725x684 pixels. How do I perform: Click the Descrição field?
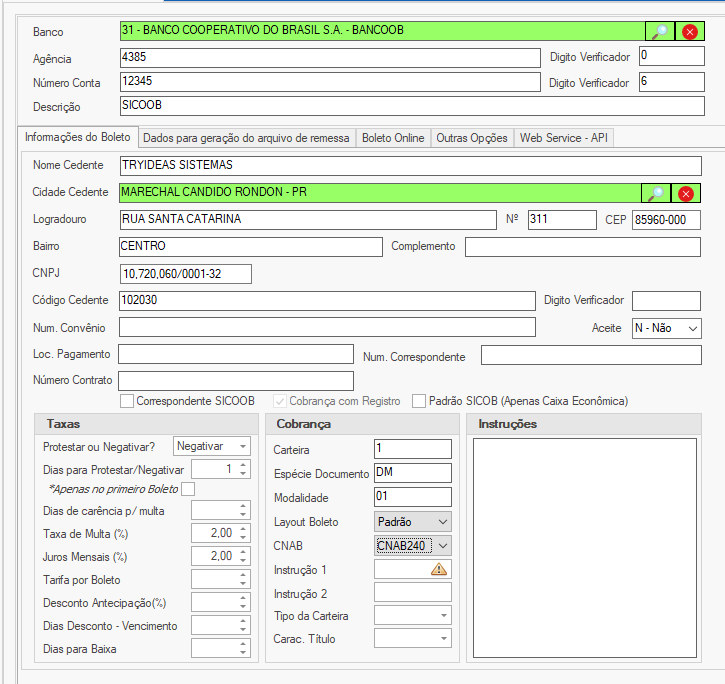point(412,106)
